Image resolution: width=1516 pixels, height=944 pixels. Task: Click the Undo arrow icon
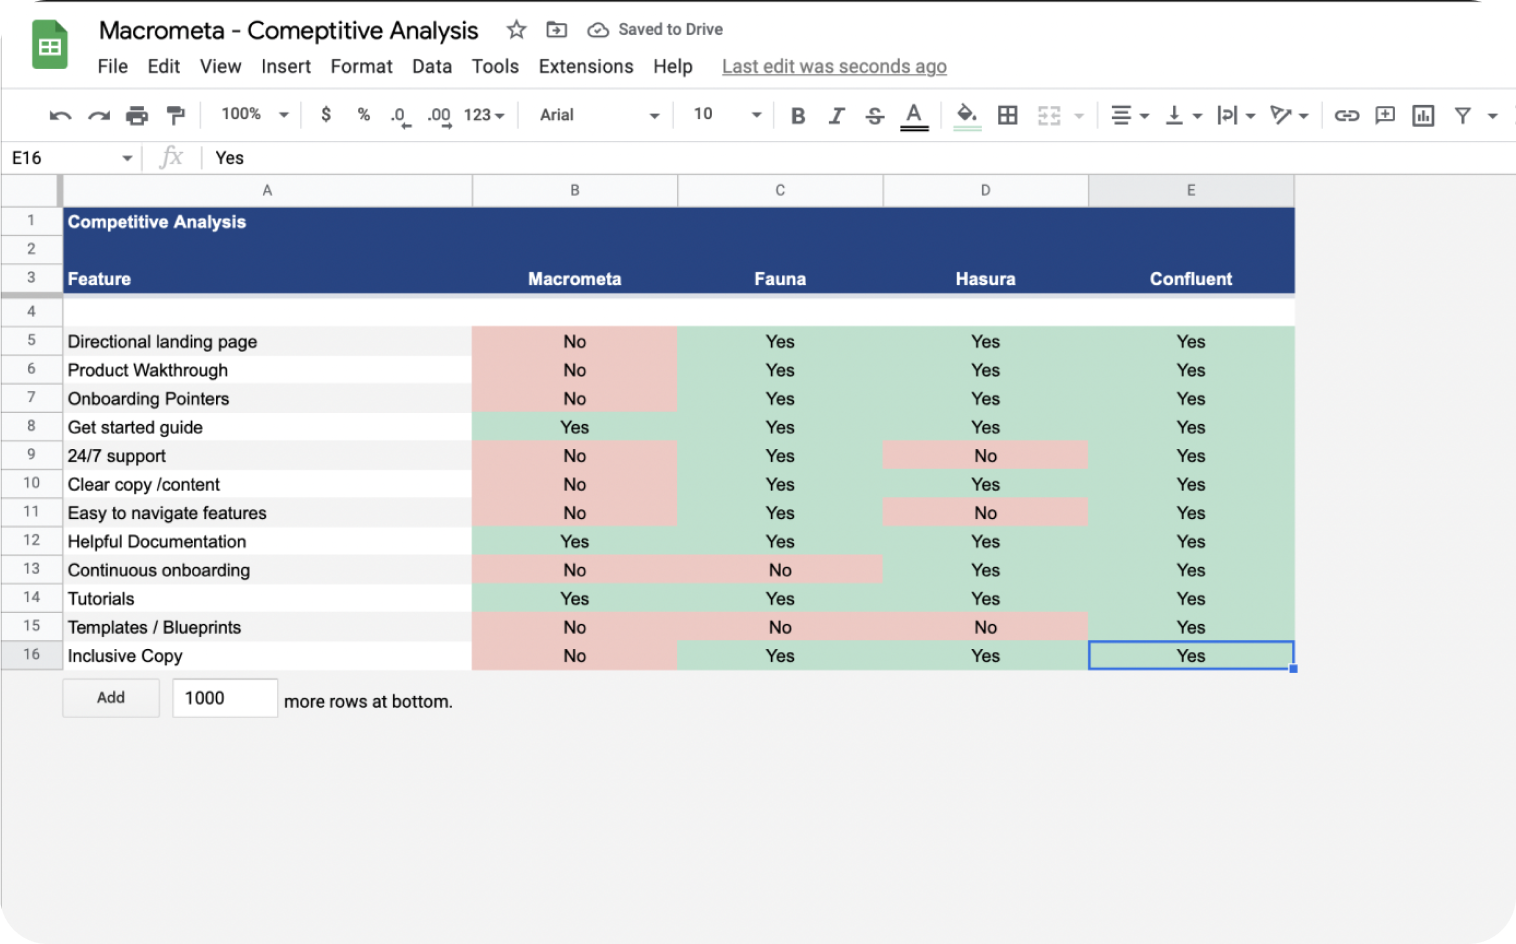(x=60, y=116)
